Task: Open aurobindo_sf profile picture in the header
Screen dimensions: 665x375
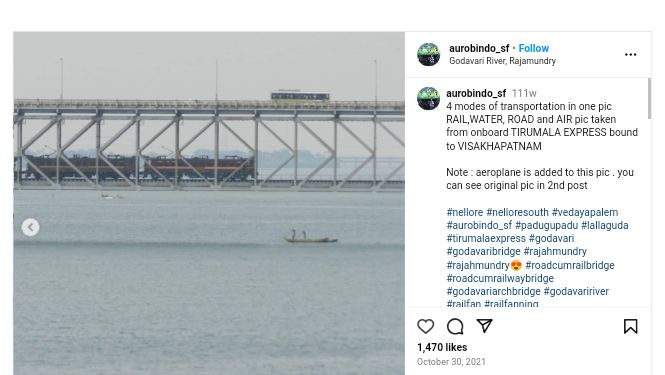Action: click(428, 54)
